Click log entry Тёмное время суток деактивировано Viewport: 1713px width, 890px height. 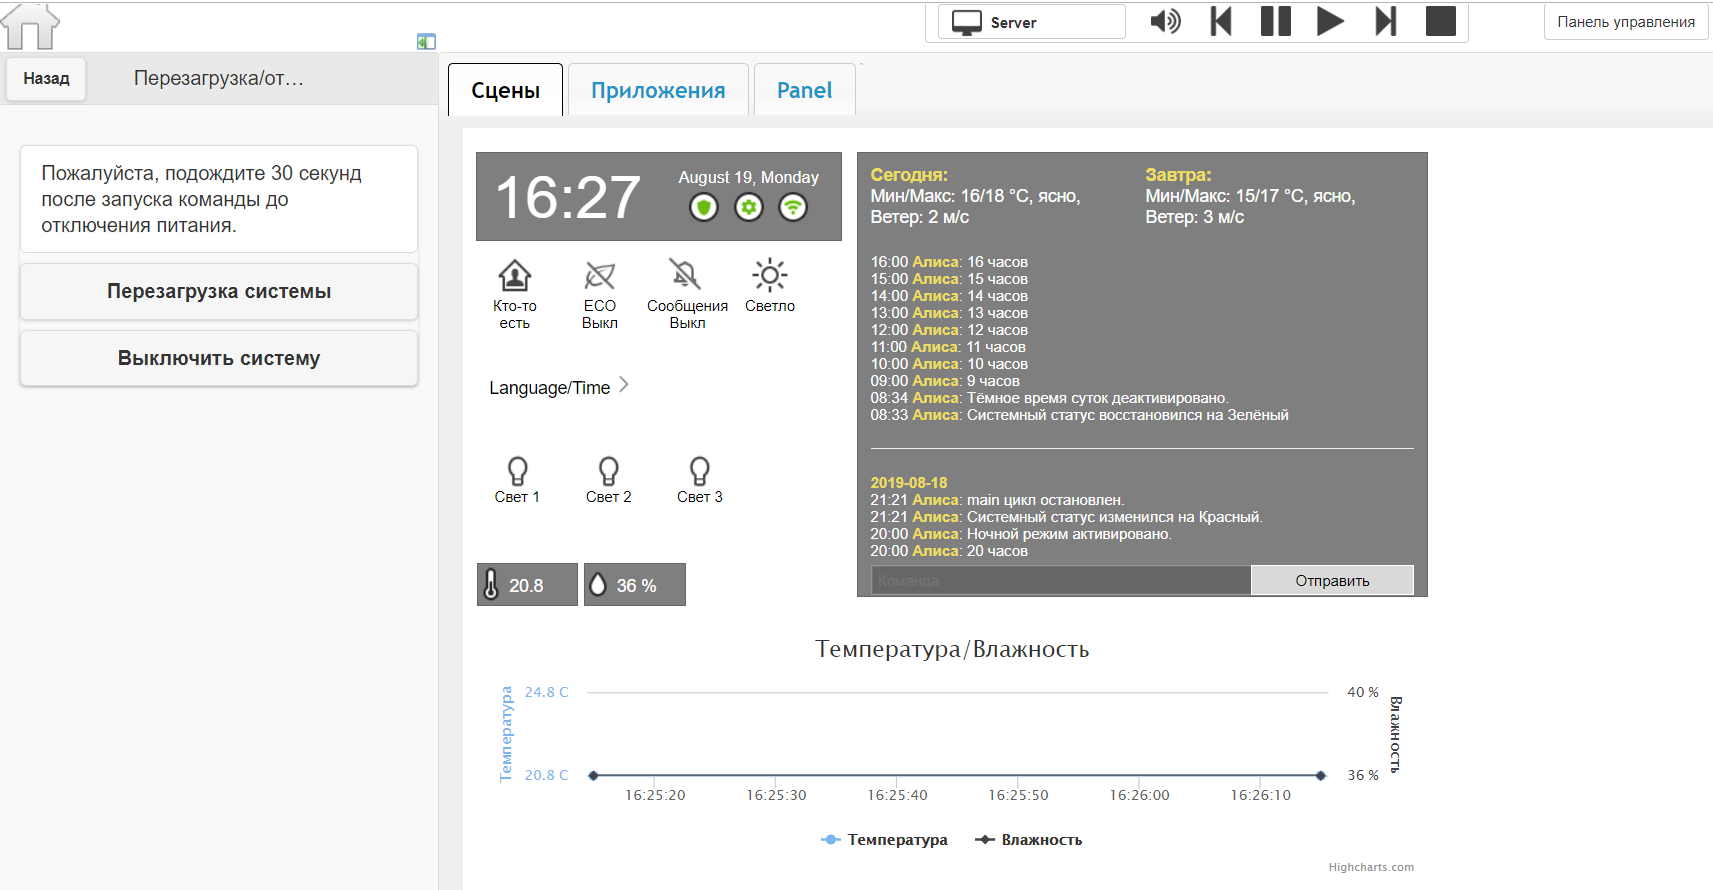point(1049,398)
